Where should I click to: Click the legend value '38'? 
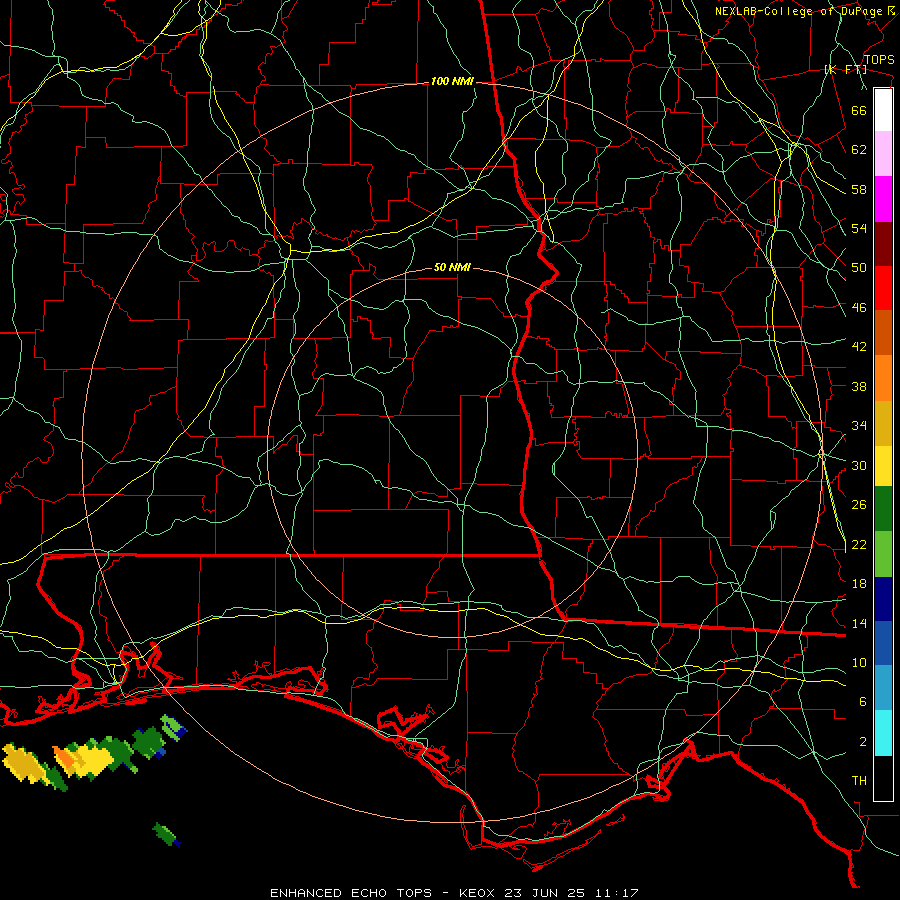coord(859,386)
